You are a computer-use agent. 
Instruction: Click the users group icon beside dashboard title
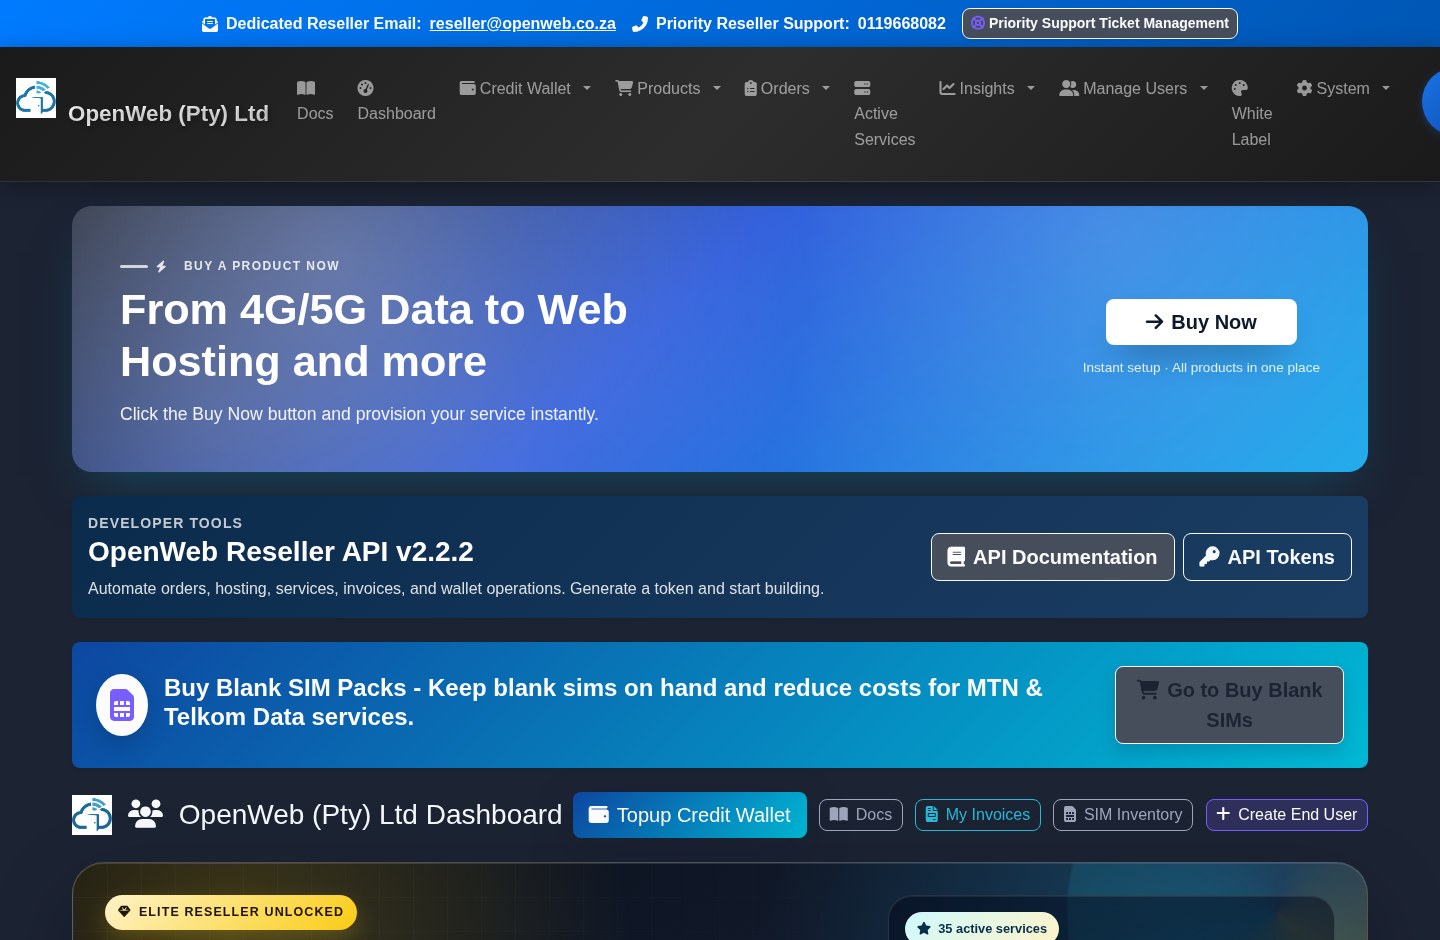pos(145,814)
